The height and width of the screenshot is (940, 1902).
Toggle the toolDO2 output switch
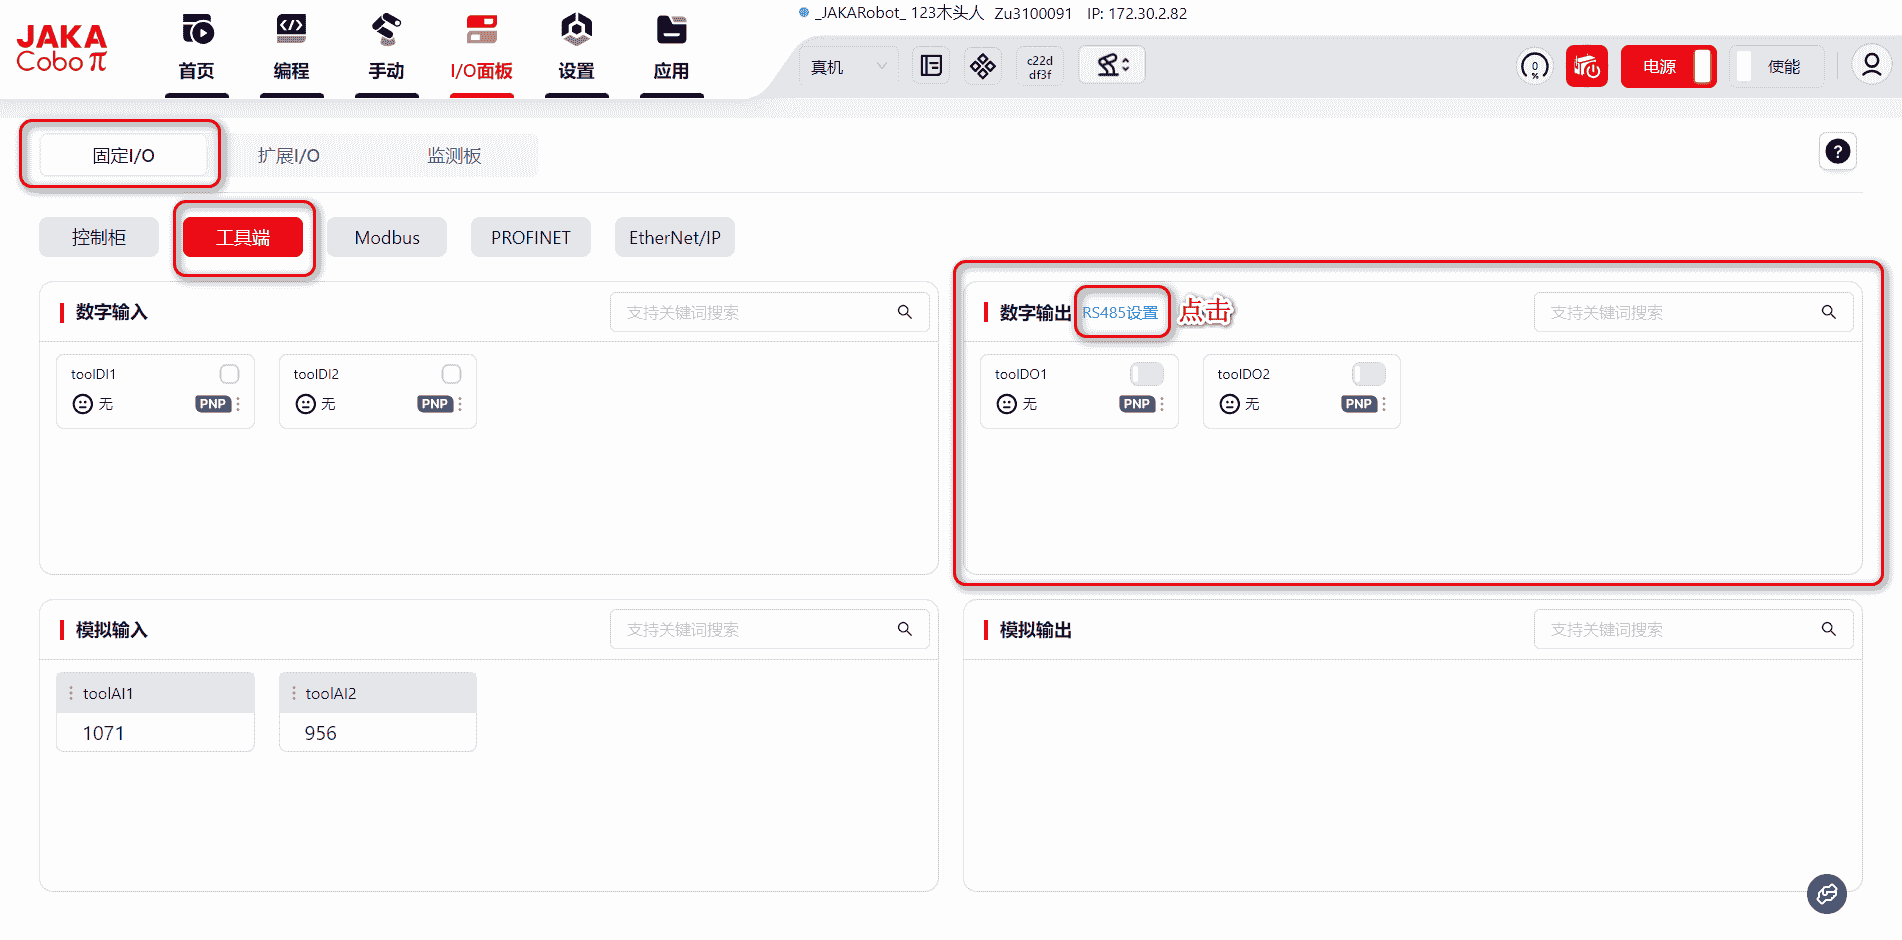[1368, 374]
